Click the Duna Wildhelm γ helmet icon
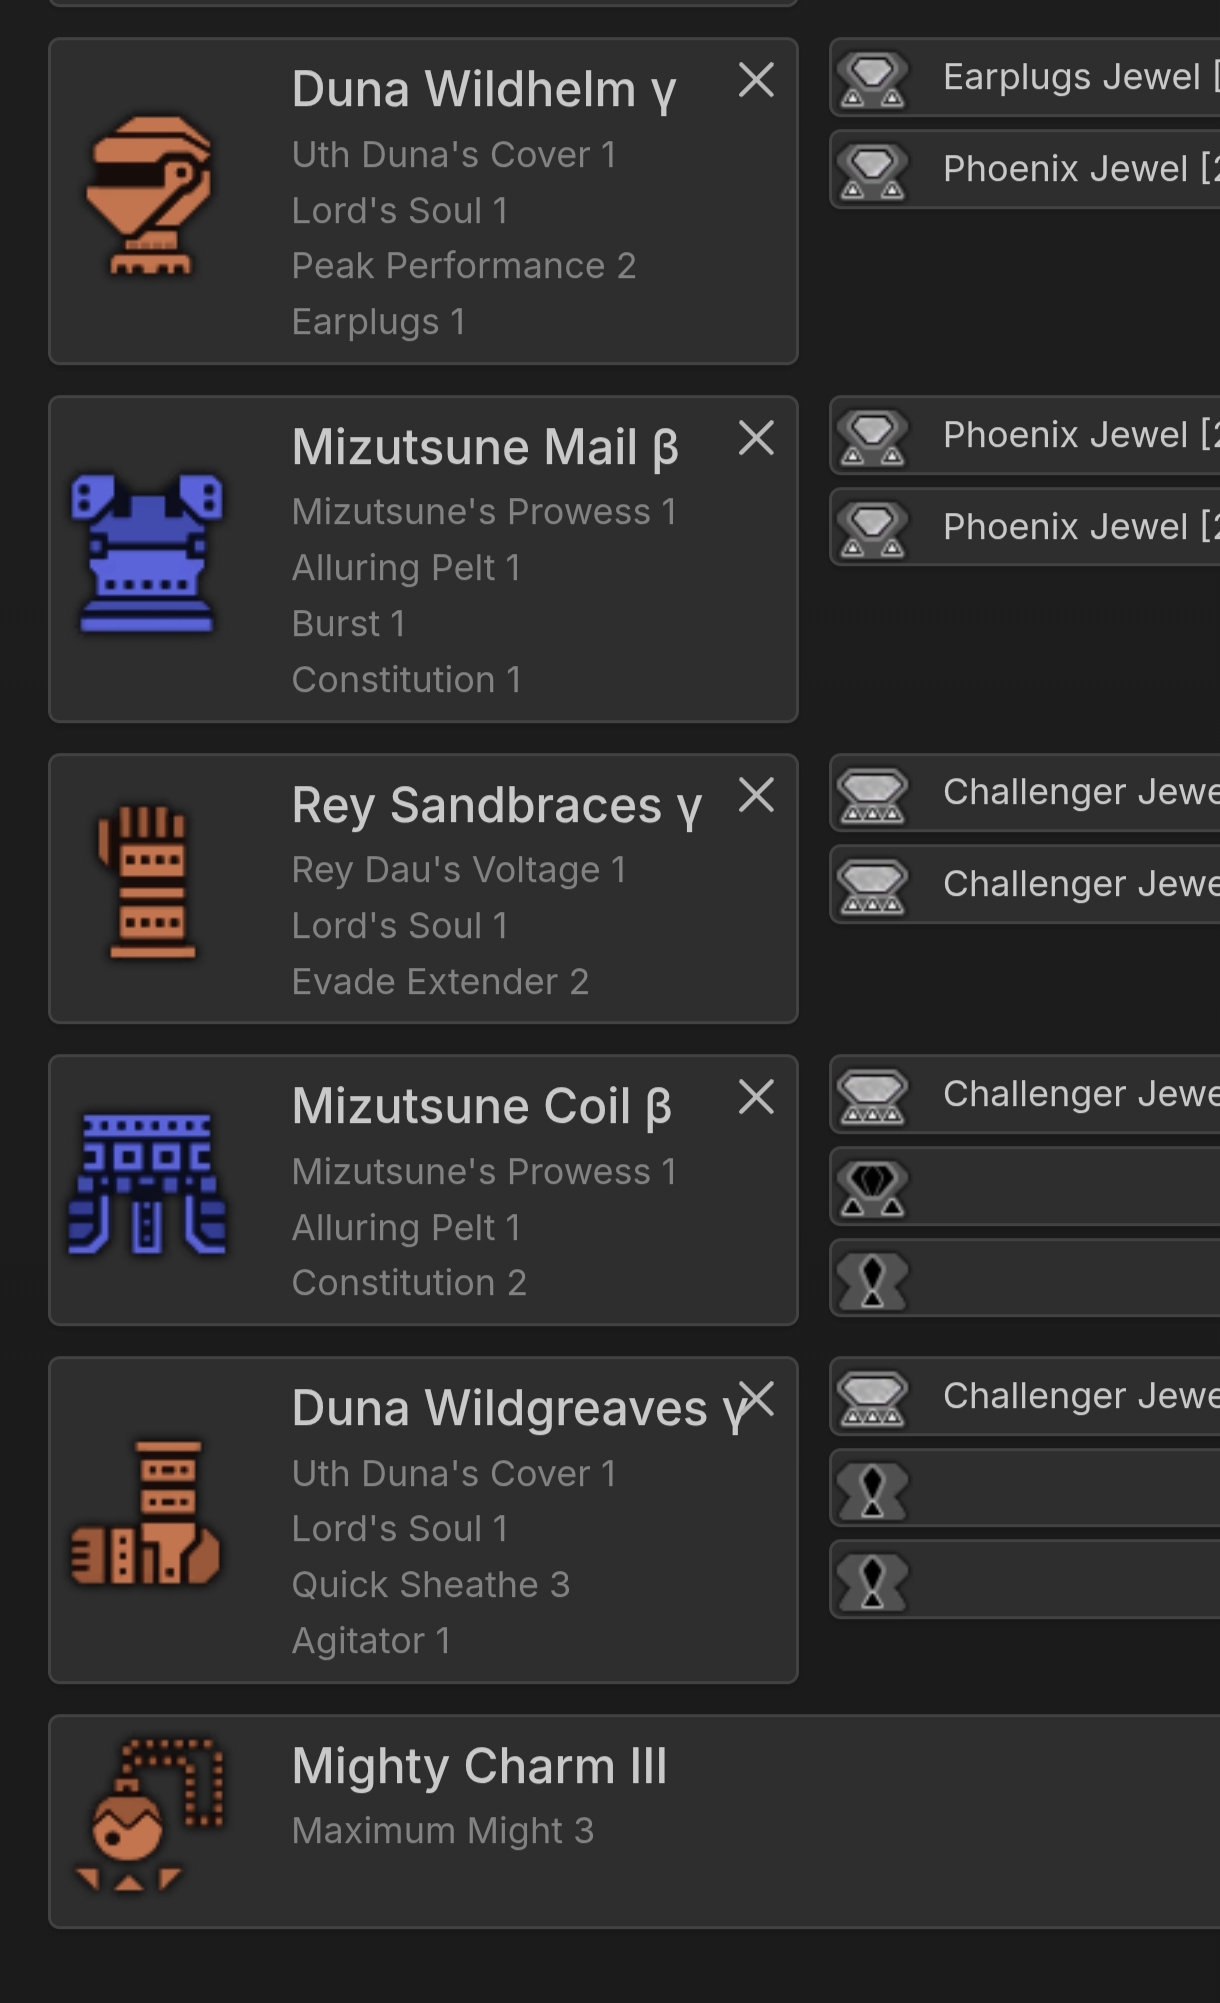Viewport: 1220px width, 2003px height. [x=150, y=196]
